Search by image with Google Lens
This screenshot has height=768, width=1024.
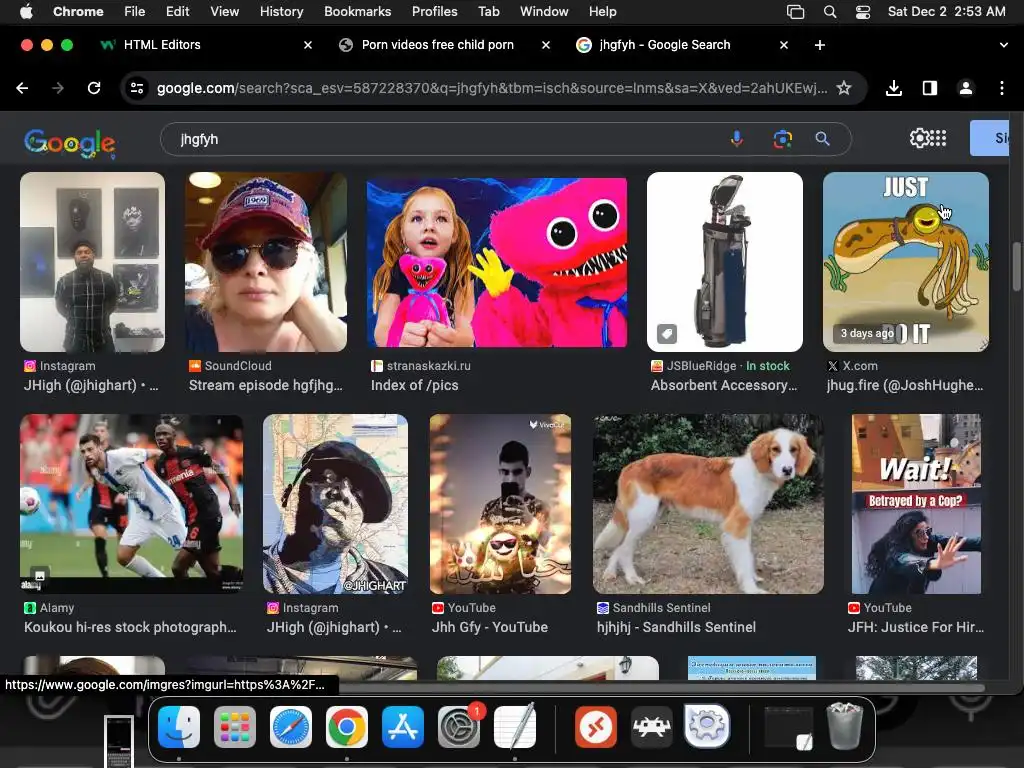tap(782, 138)
